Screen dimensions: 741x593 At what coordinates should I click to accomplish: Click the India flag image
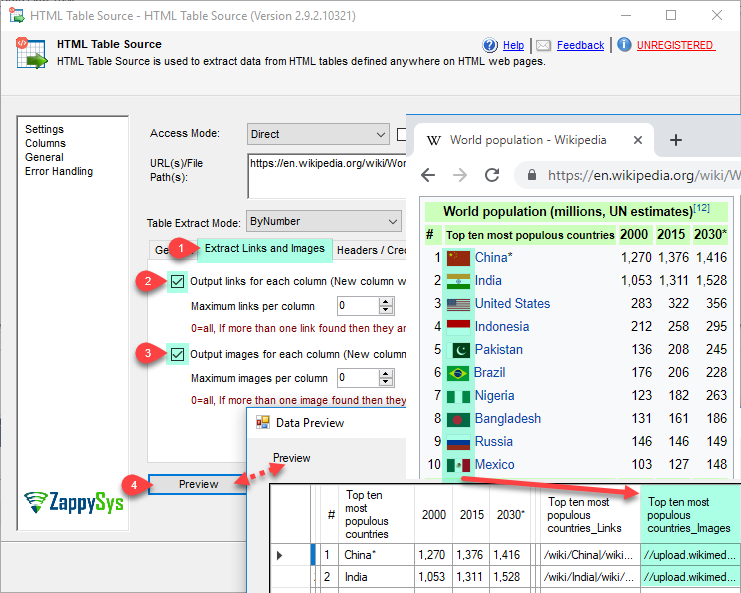click(458, 281)
